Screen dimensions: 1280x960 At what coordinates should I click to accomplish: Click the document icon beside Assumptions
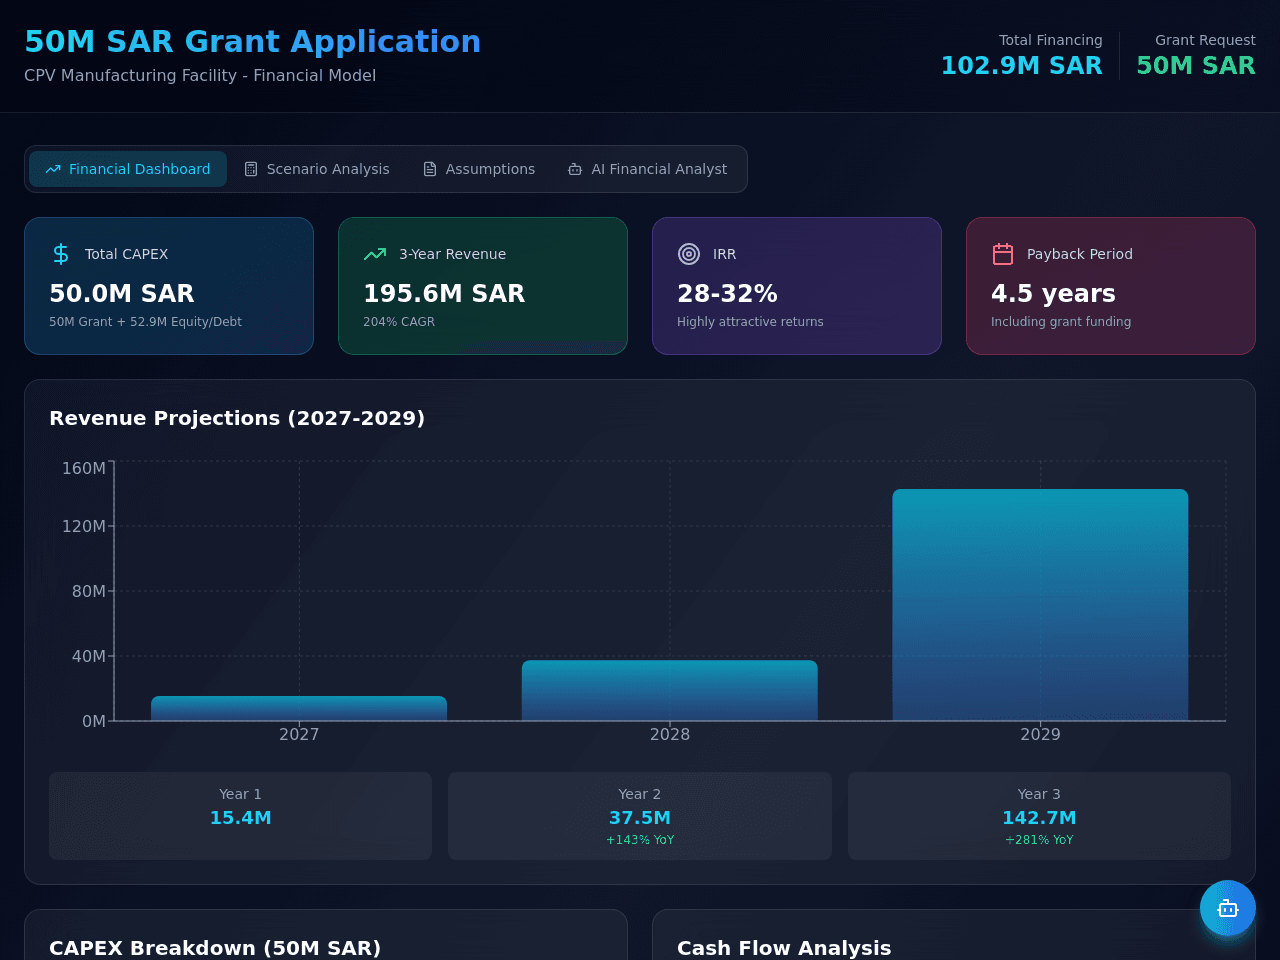[430, 169]
